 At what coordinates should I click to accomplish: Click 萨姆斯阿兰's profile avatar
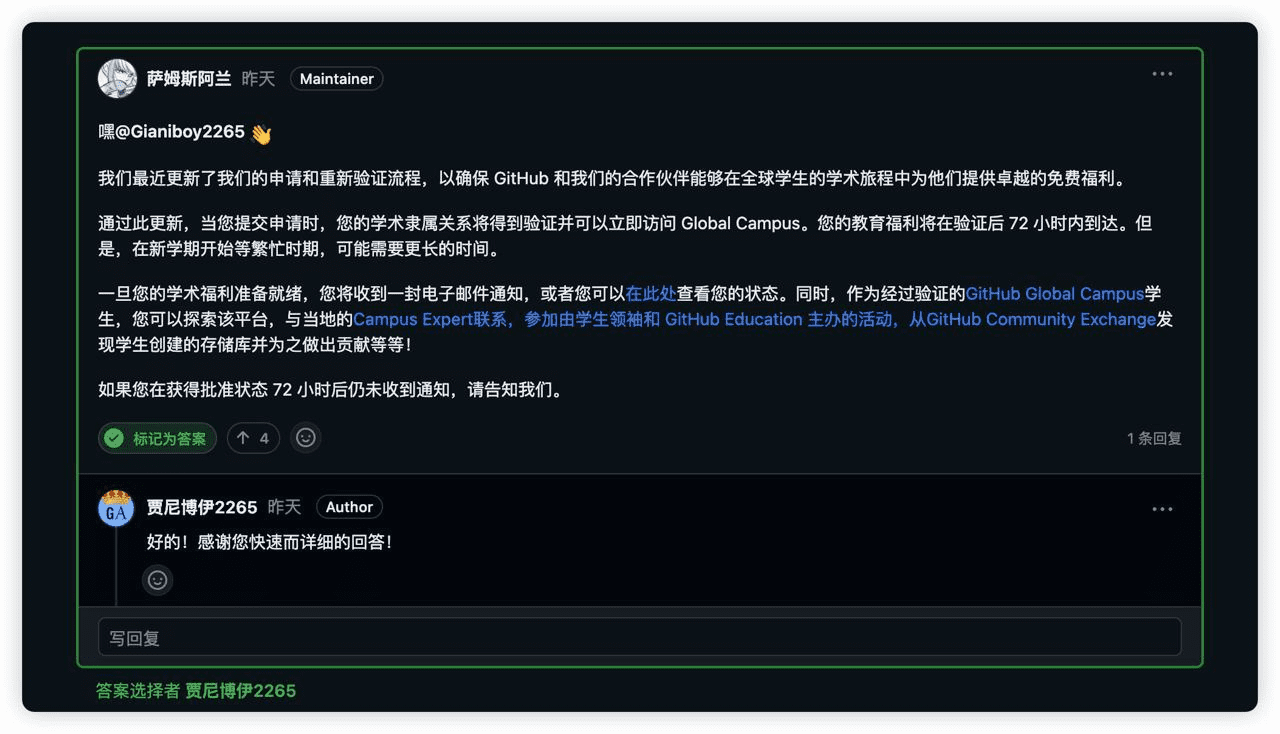coord(117,78)
